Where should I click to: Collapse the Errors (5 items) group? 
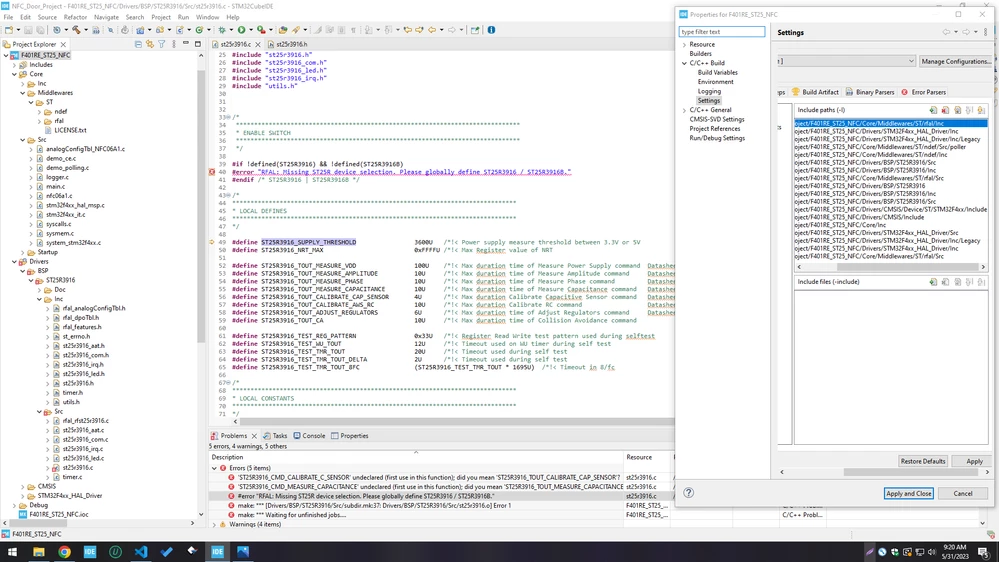point(215,468)
